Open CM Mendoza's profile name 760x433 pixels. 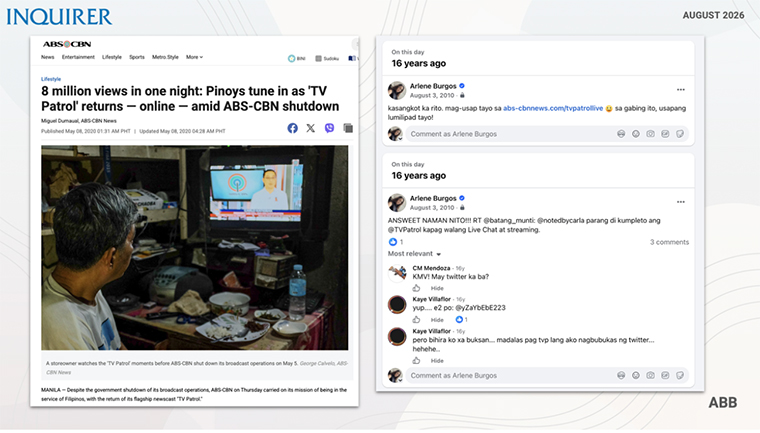(x=431, y=268)
